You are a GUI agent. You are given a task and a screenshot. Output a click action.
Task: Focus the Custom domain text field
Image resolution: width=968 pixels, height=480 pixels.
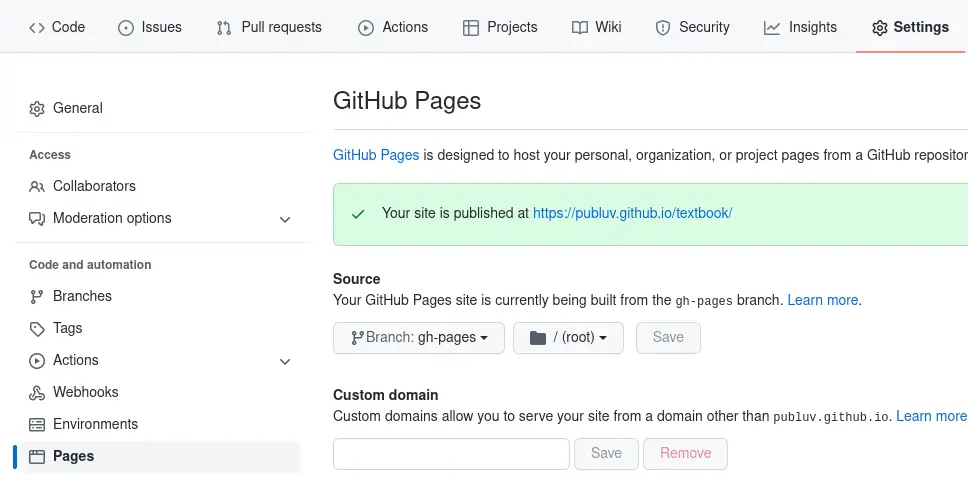tap(451, 453)
